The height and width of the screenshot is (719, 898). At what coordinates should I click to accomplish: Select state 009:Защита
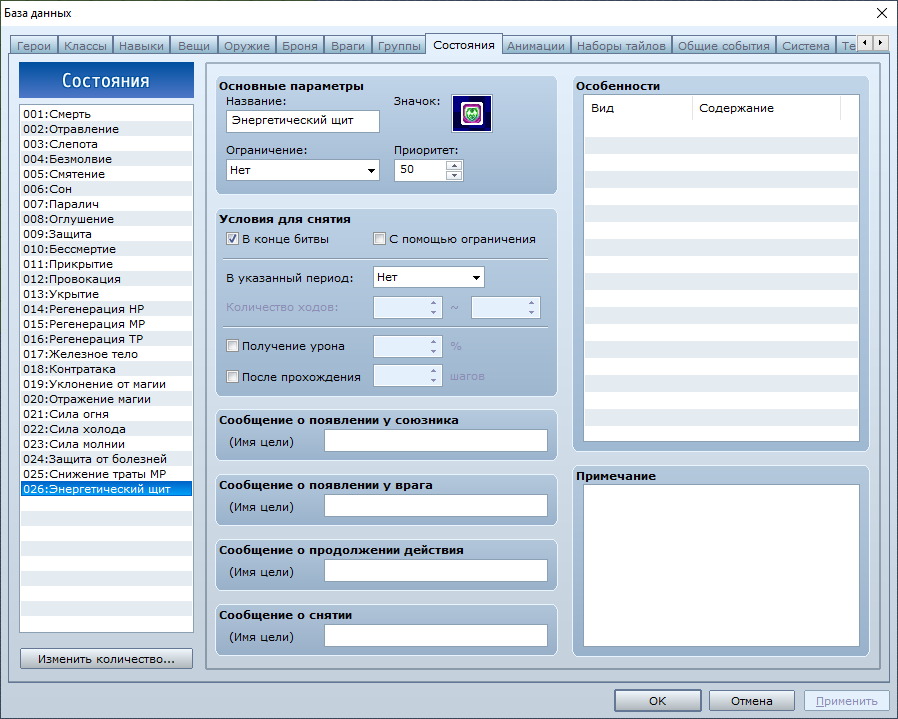point(107,234)
